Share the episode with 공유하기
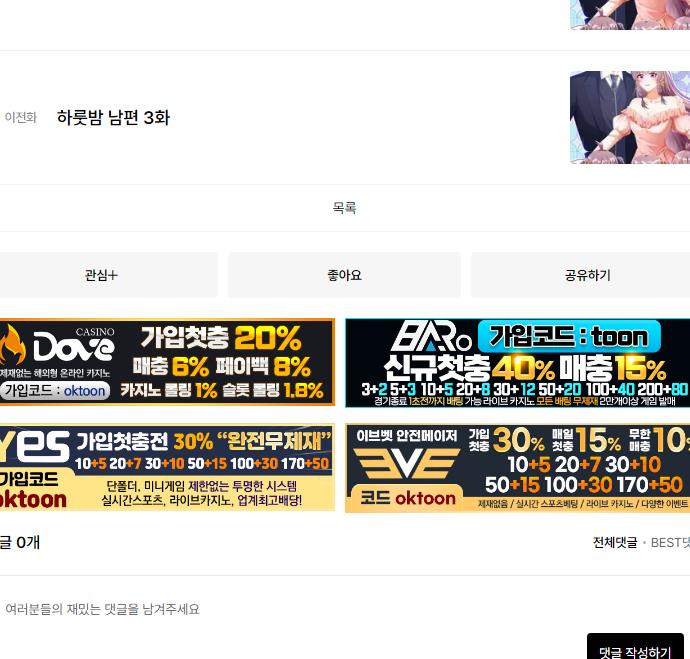 [581, 275]
